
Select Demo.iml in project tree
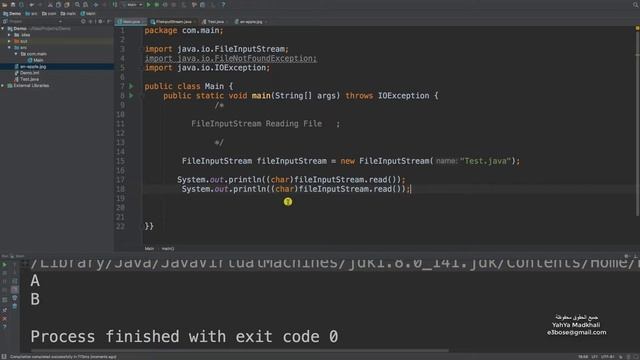click(27, 73)
